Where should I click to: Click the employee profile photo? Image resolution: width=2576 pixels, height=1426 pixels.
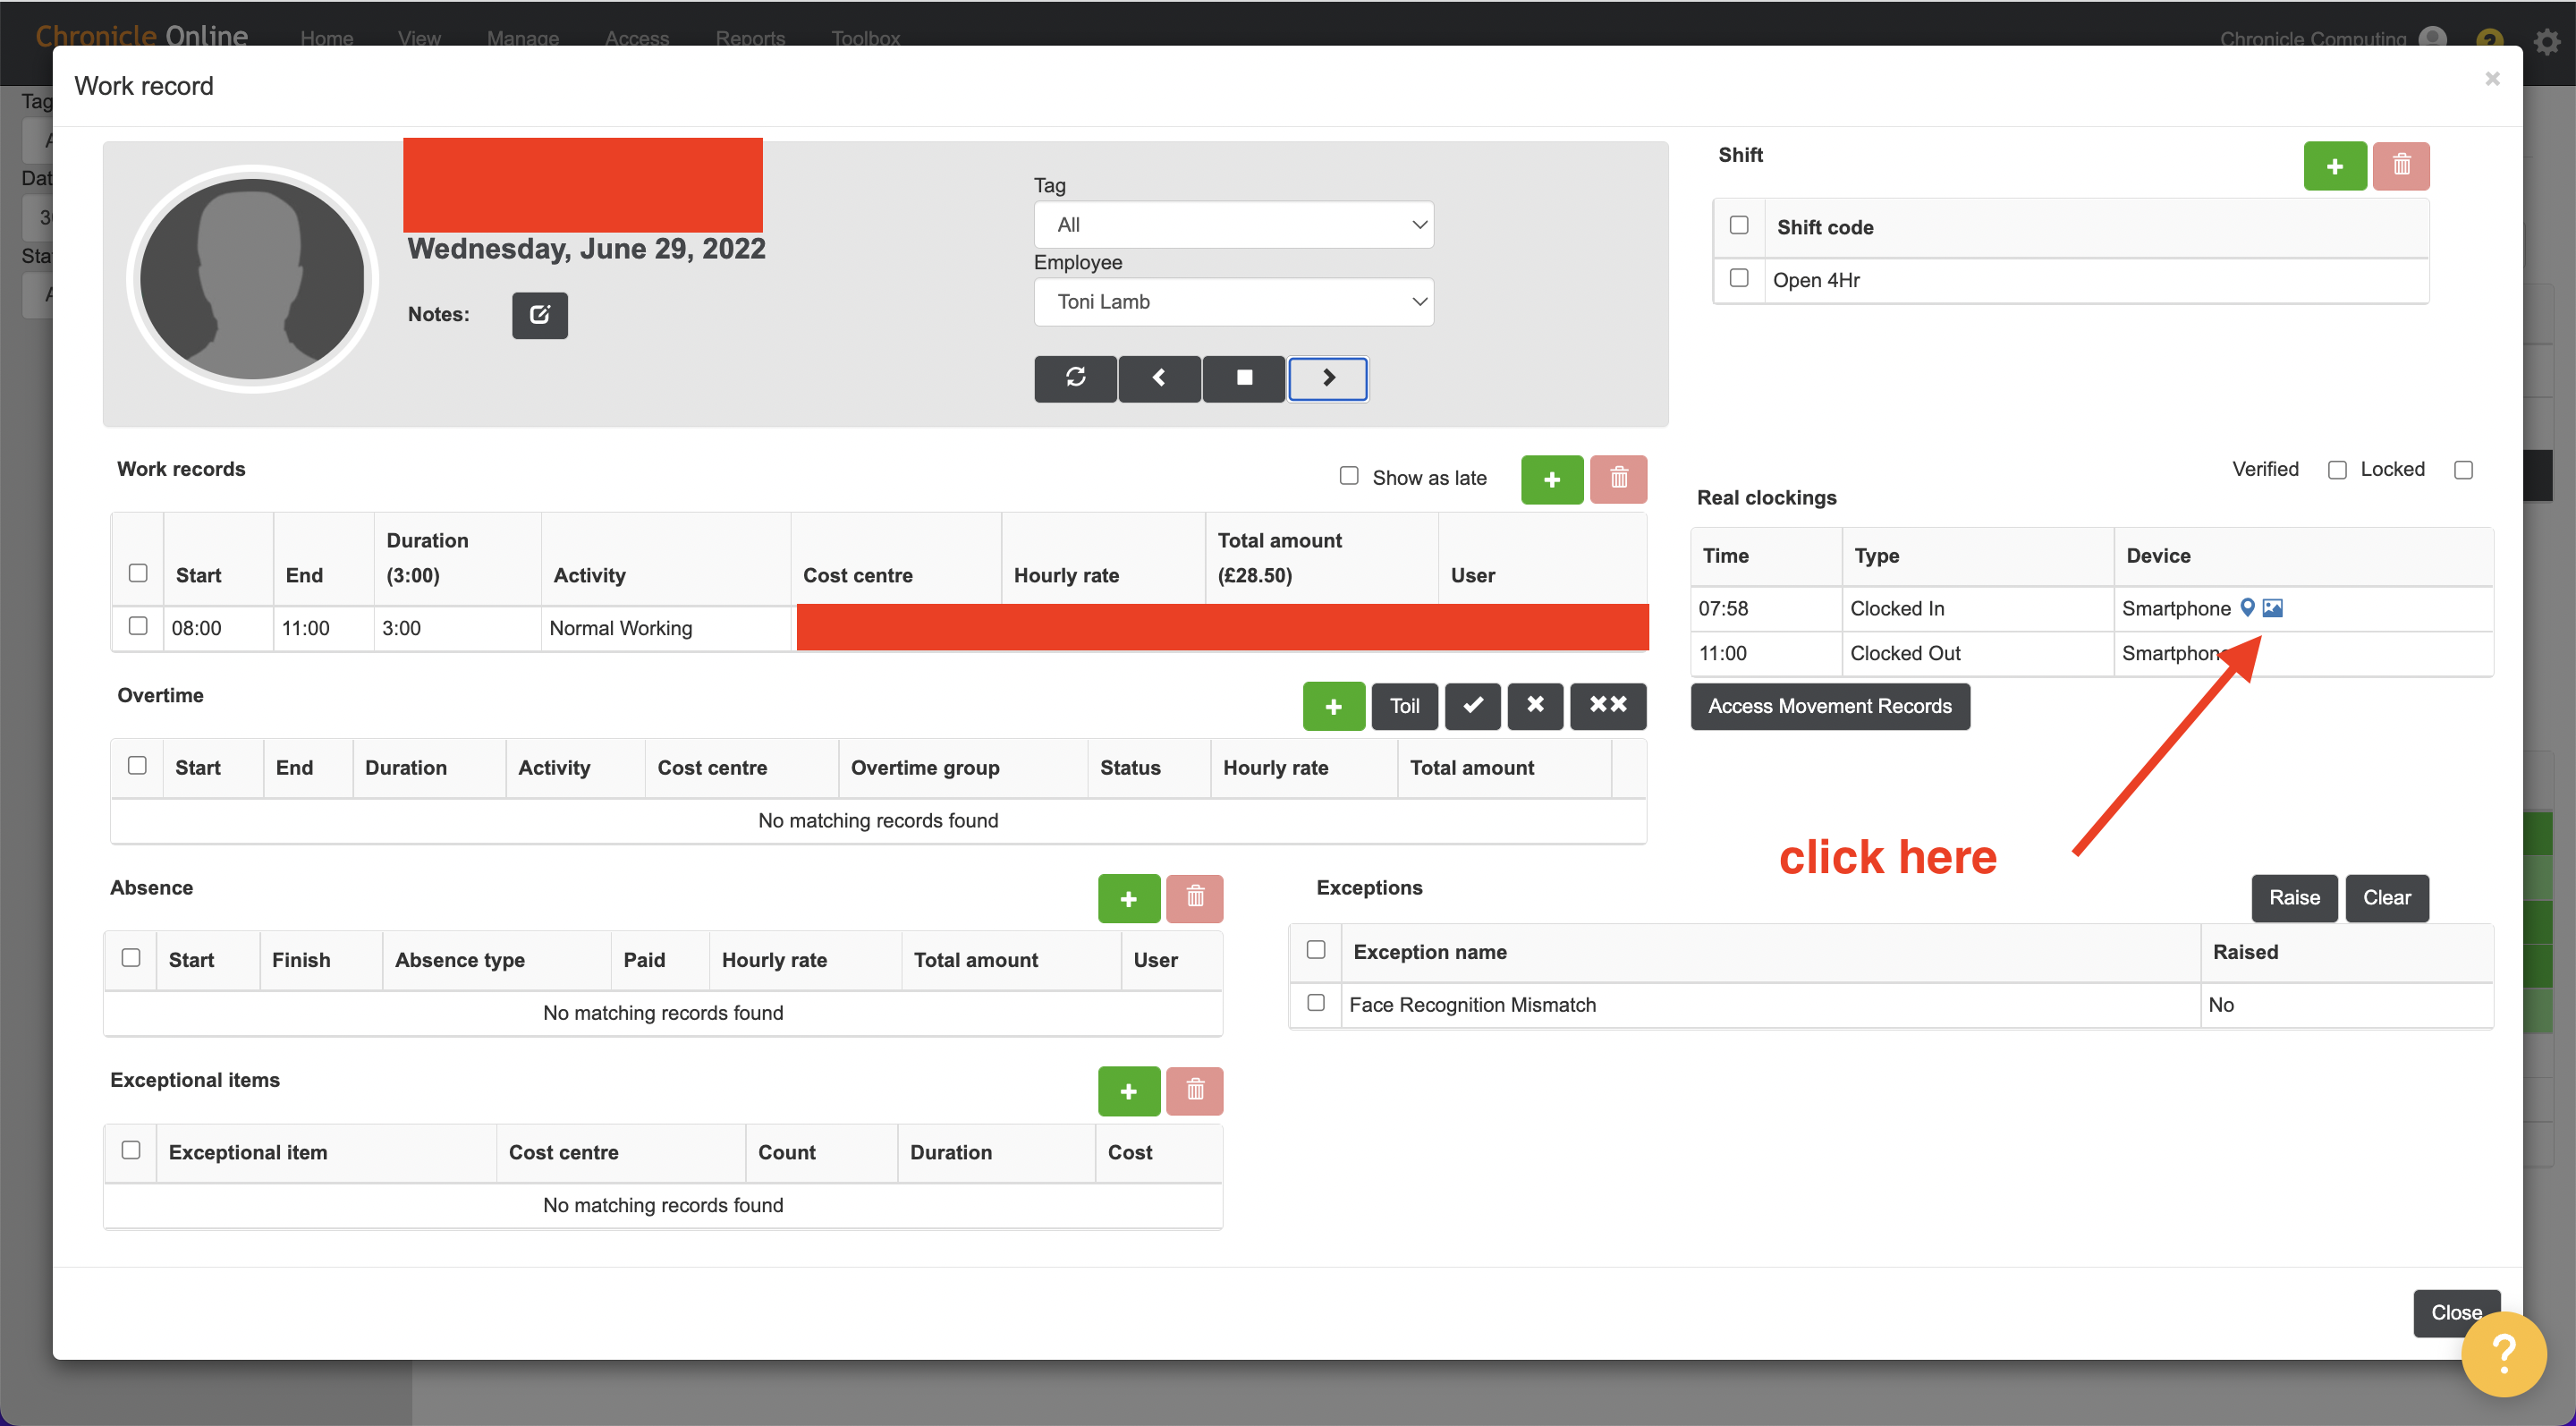pyautogui.click(x=251, y=279)
